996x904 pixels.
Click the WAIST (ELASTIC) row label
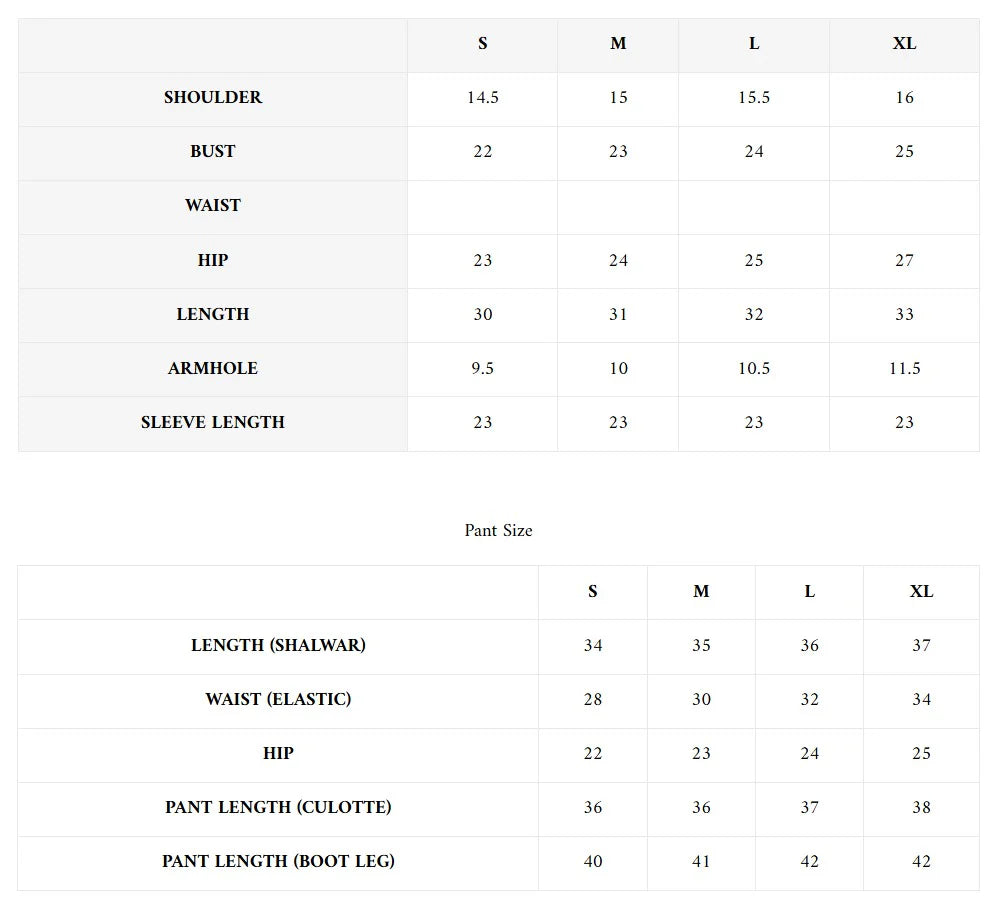pos(278,700)
